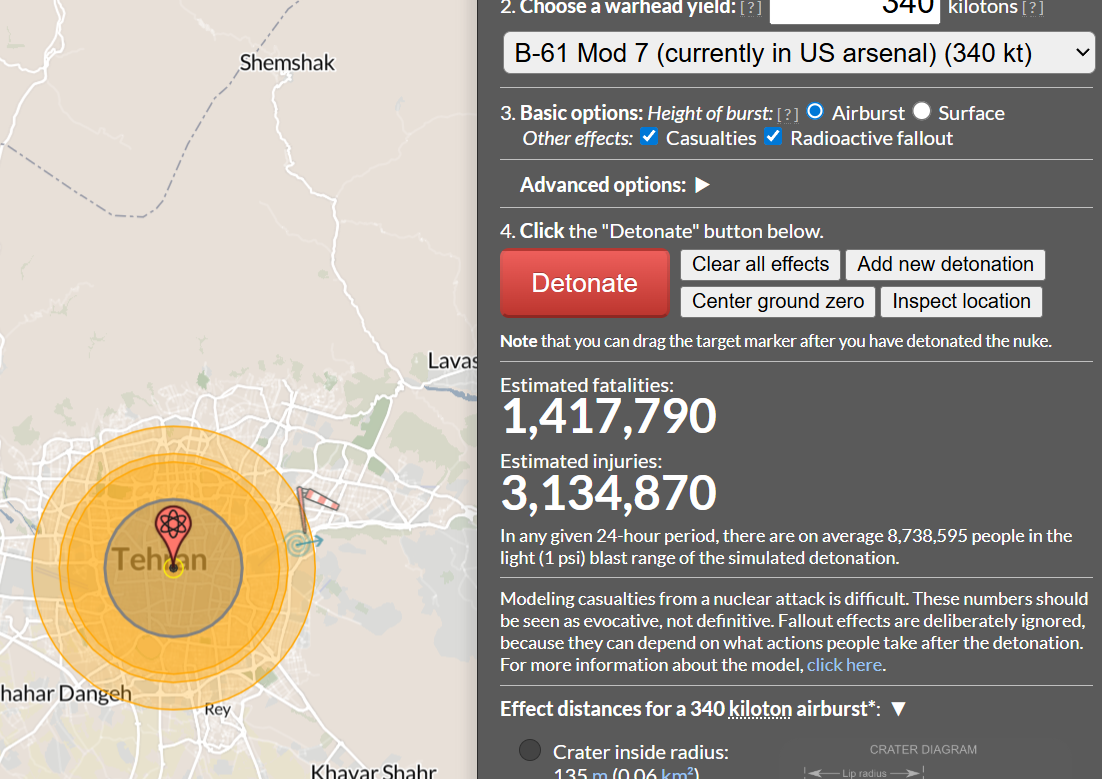Toggle the Casualties checkbox

[x=649, y=136]
